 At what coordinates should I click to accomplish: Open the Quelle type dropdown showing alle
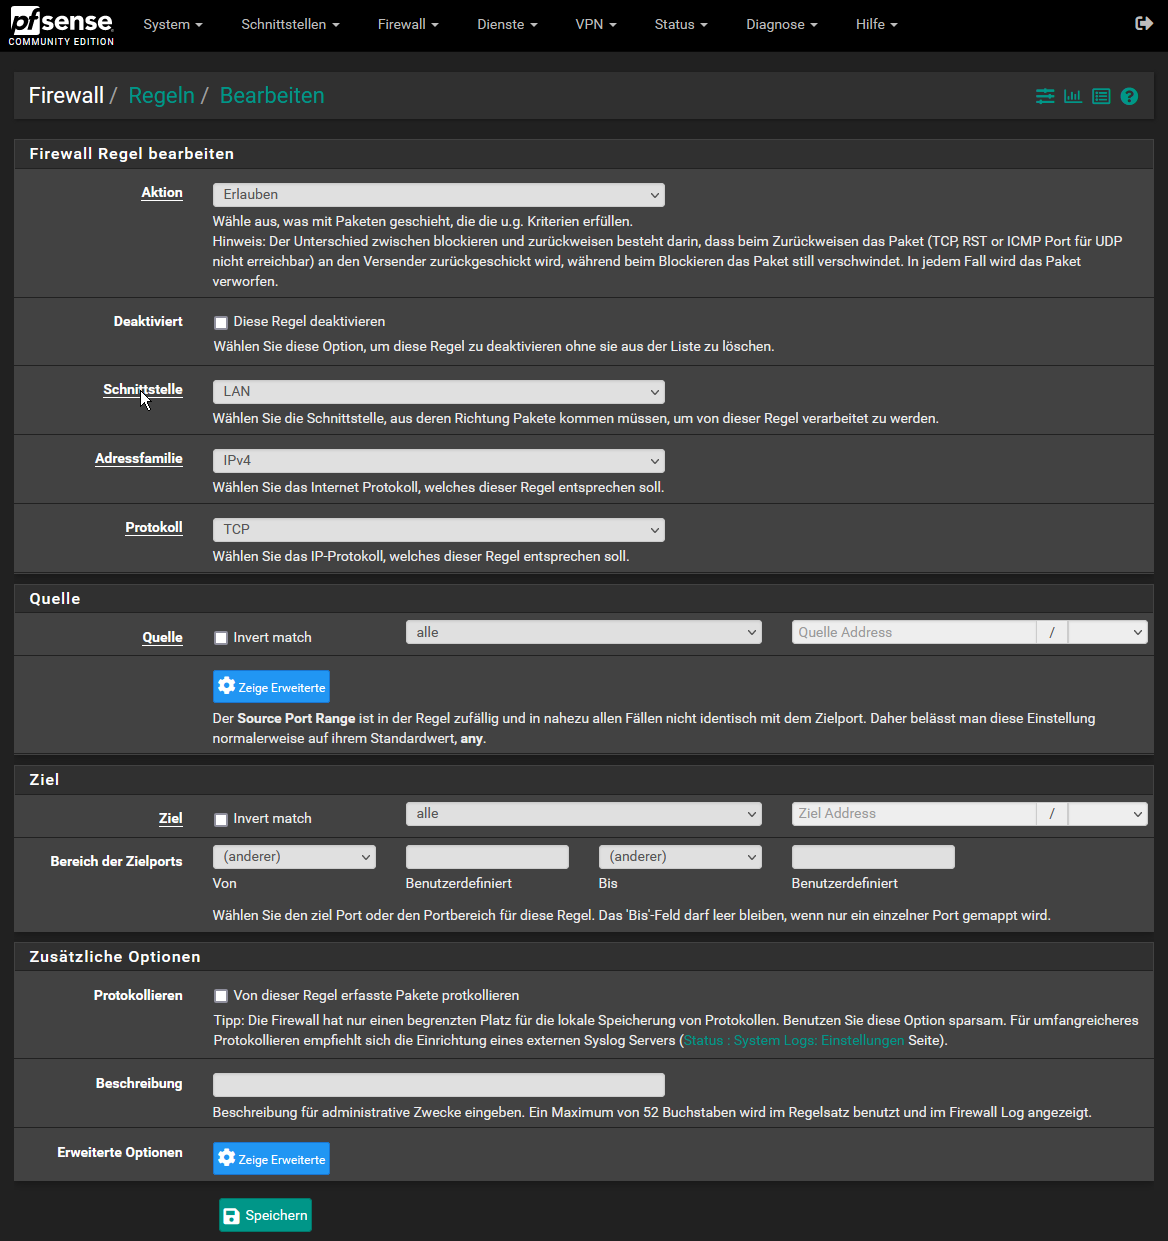[584, 632]
